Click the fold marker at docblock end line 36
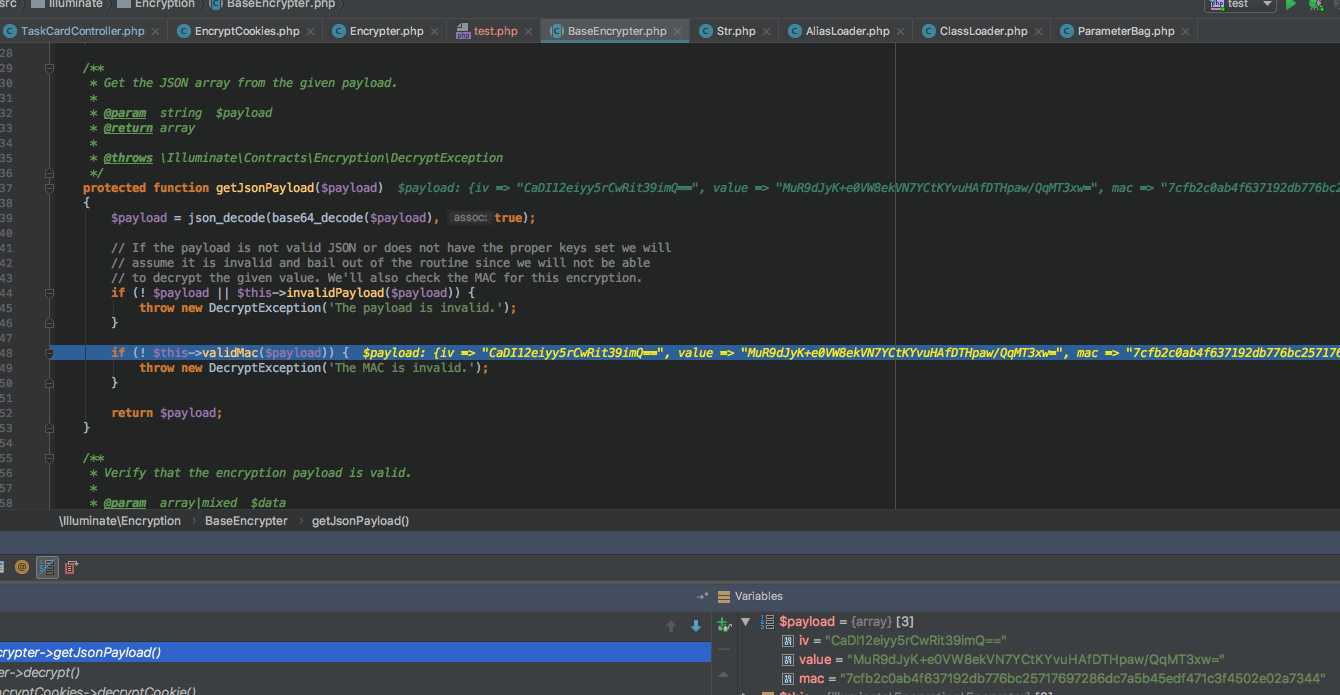 [48, 173]
